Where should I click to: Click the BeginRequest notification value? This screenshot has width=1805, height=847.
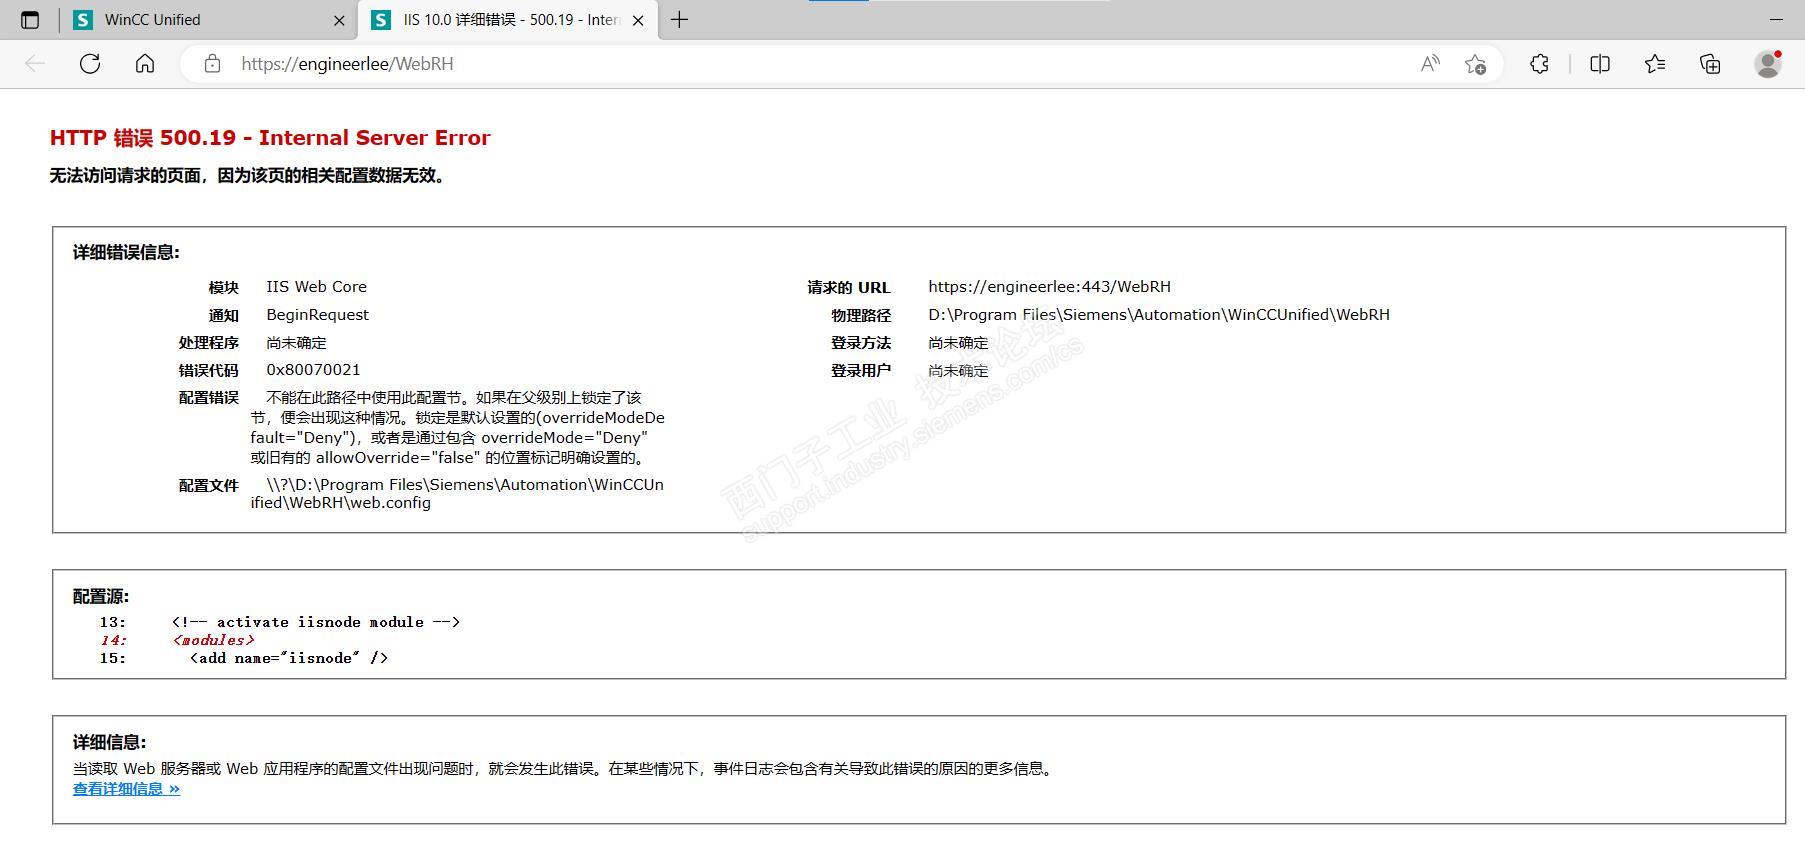[x=317, y=315]
